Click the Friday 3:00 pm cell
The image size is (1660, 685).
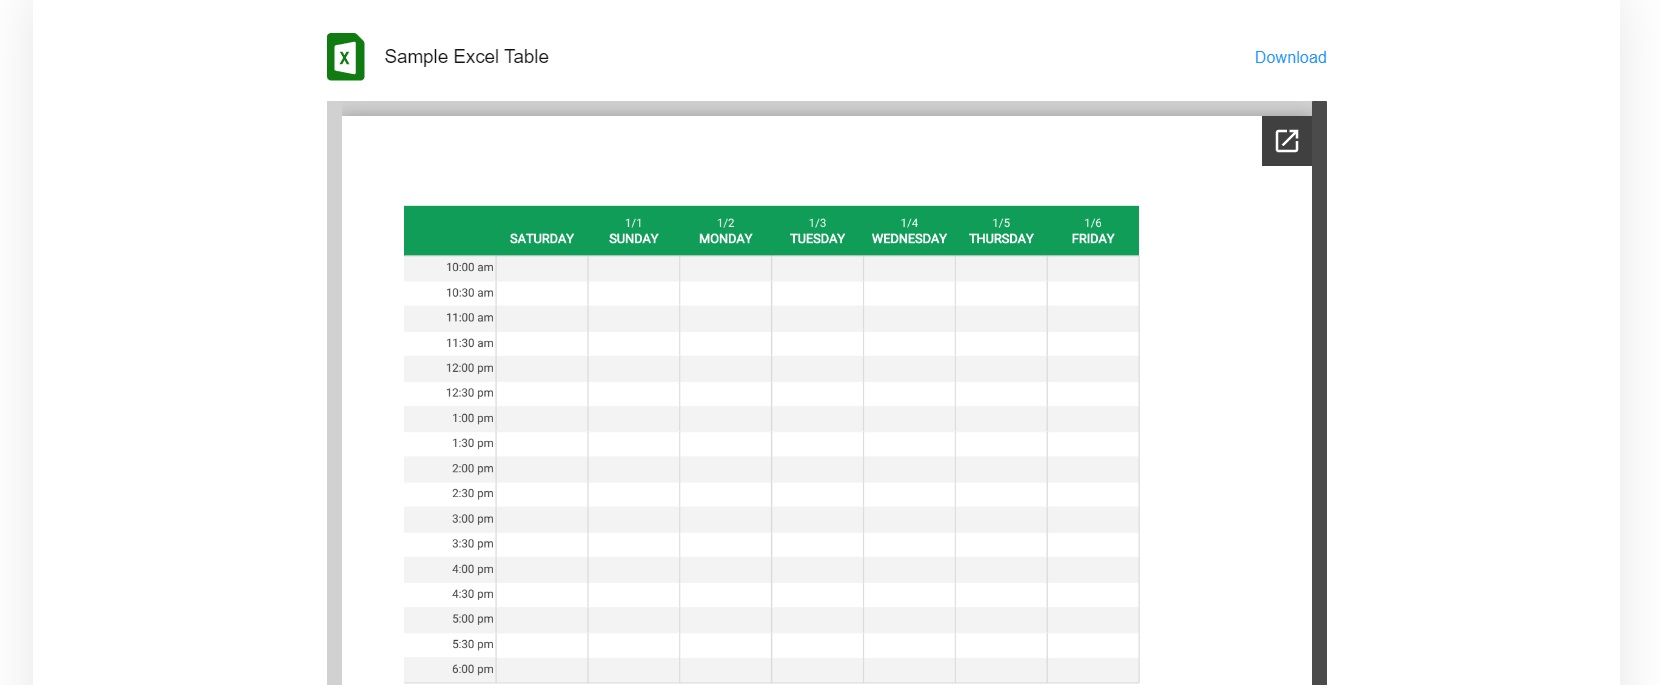1093,519
